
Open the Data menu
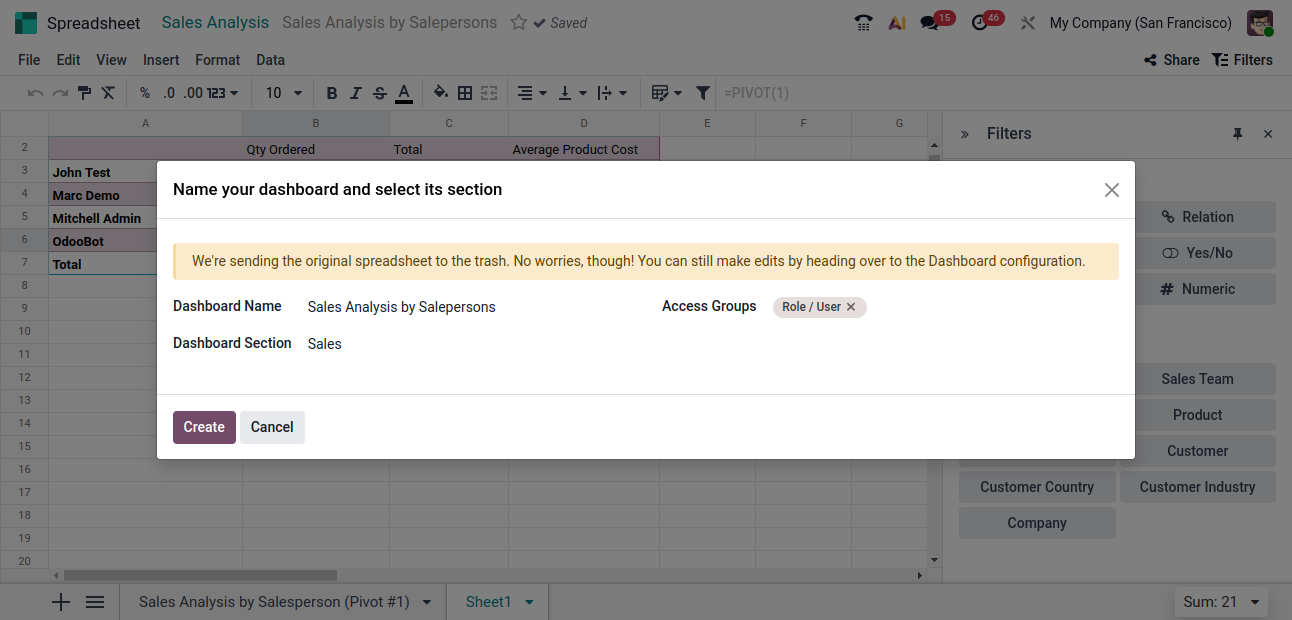coord(270,60)
